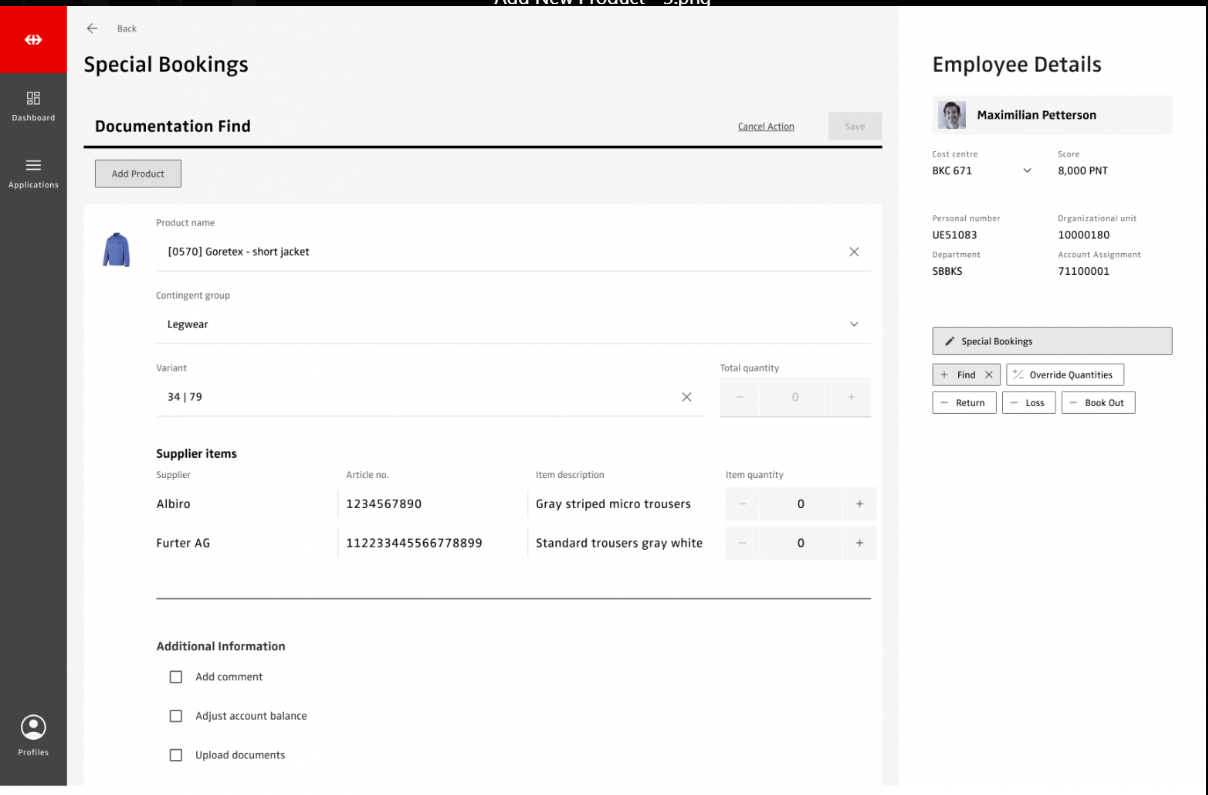Increase item quantity for Albiro
1208x795 pixels.
pyautogui.click(x=859, y=504)
